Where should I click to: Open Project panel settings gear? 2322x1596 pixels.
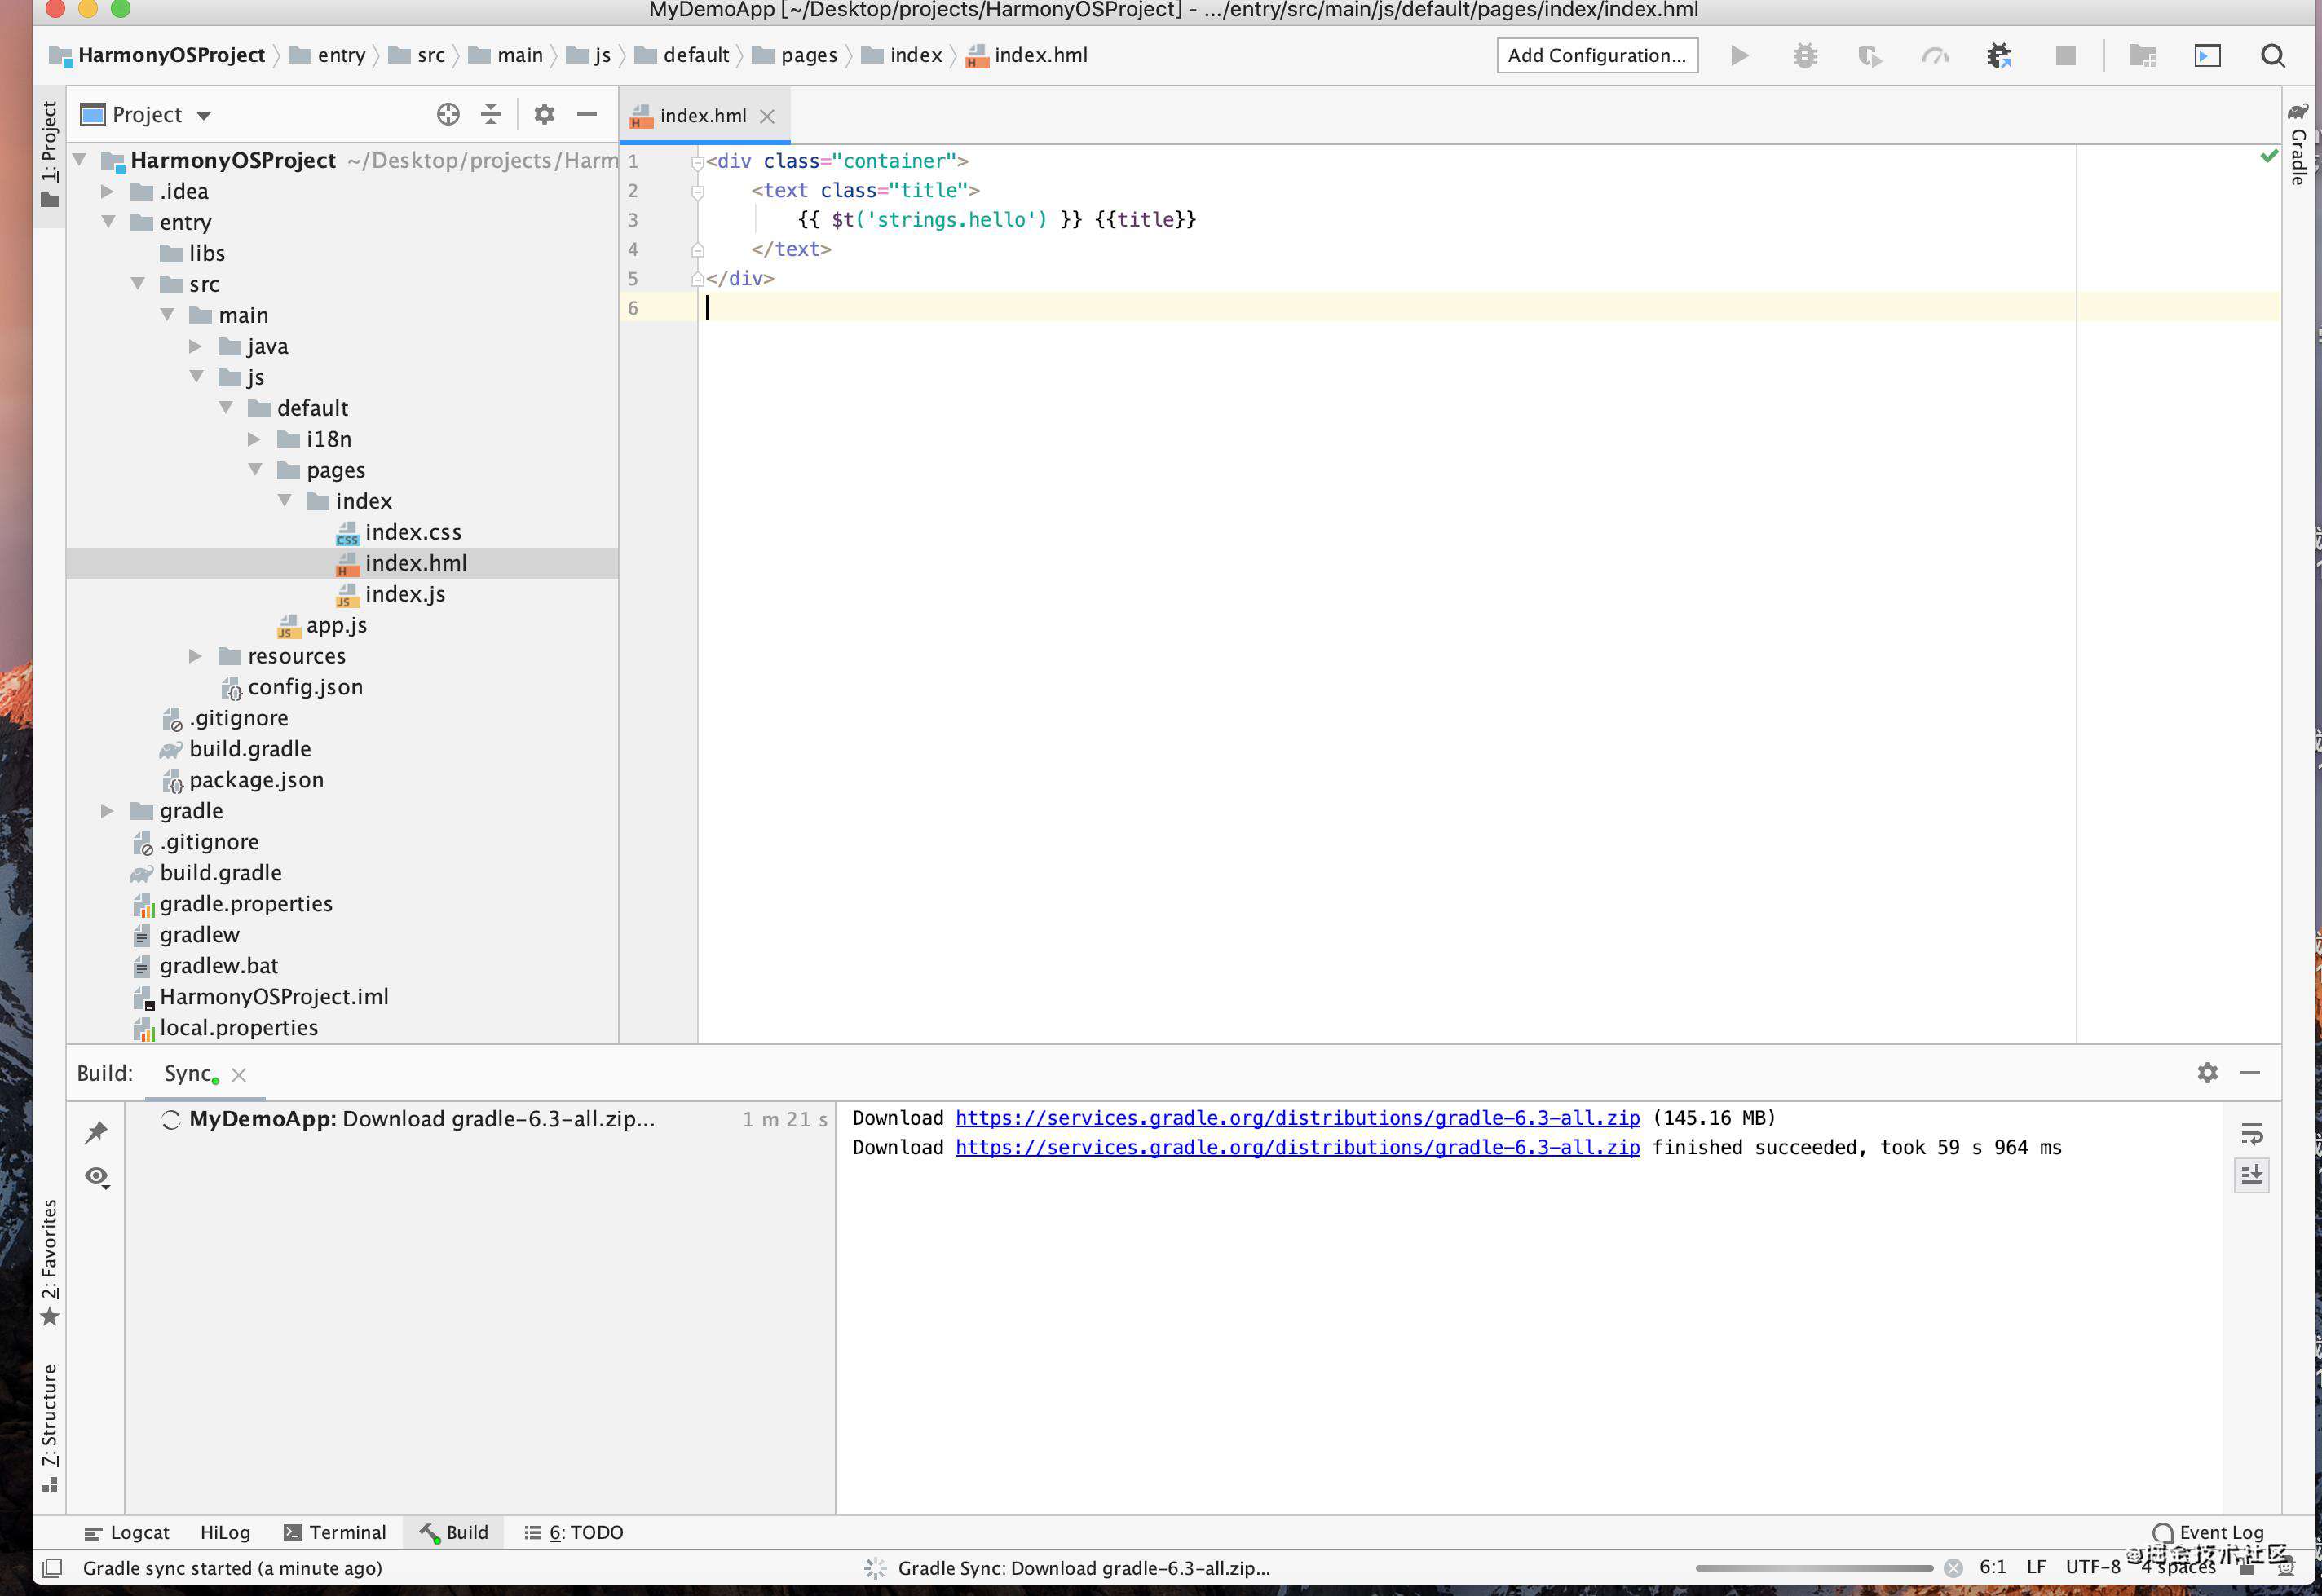(544, 114)
